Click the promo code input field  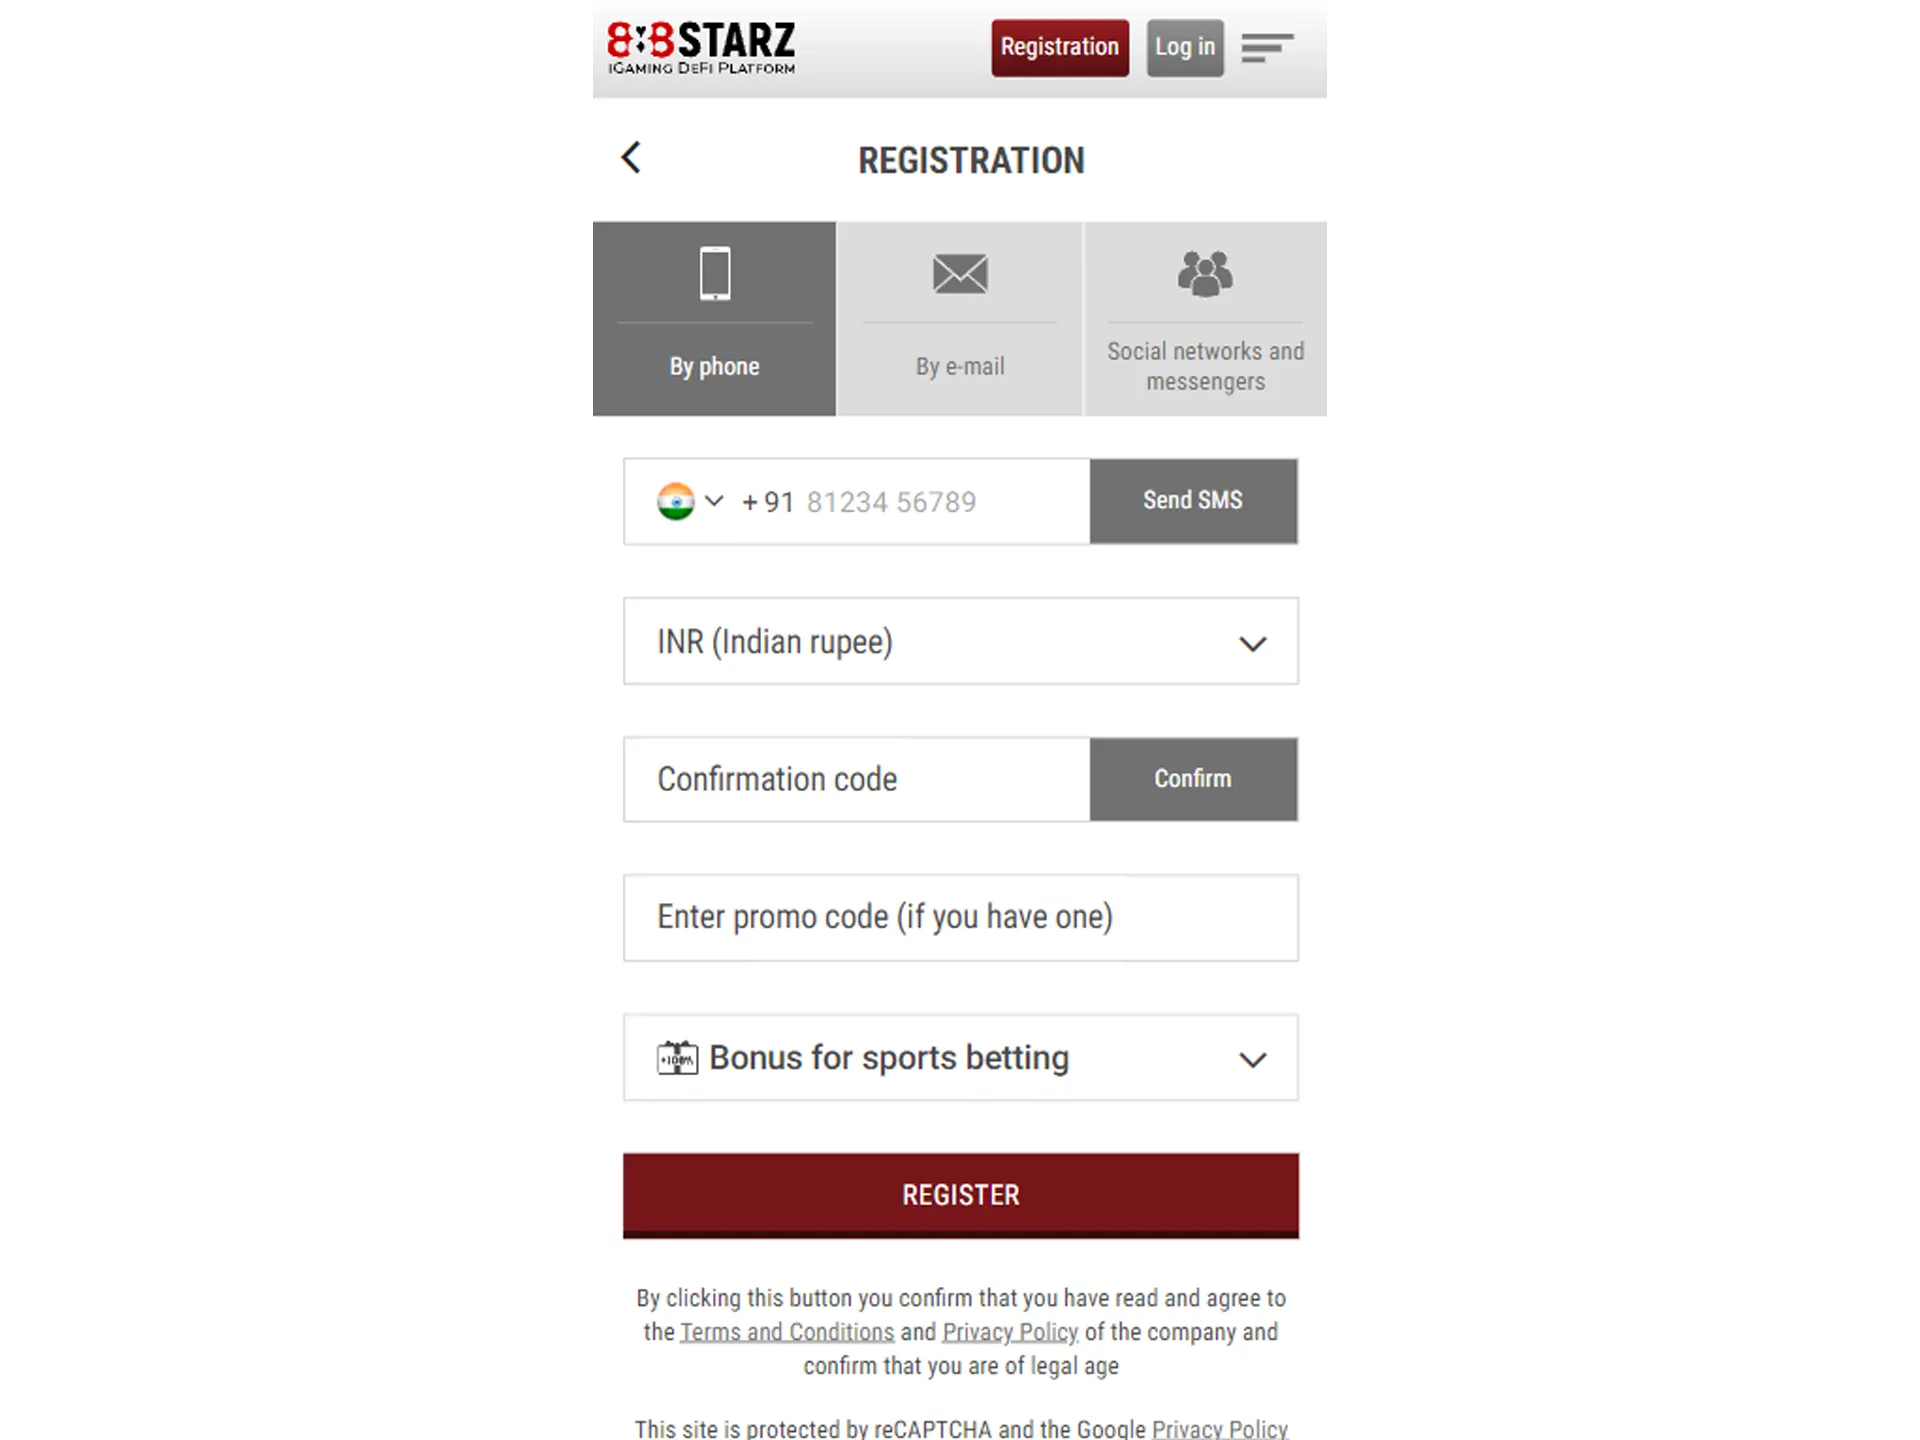(x=958, y=917)
